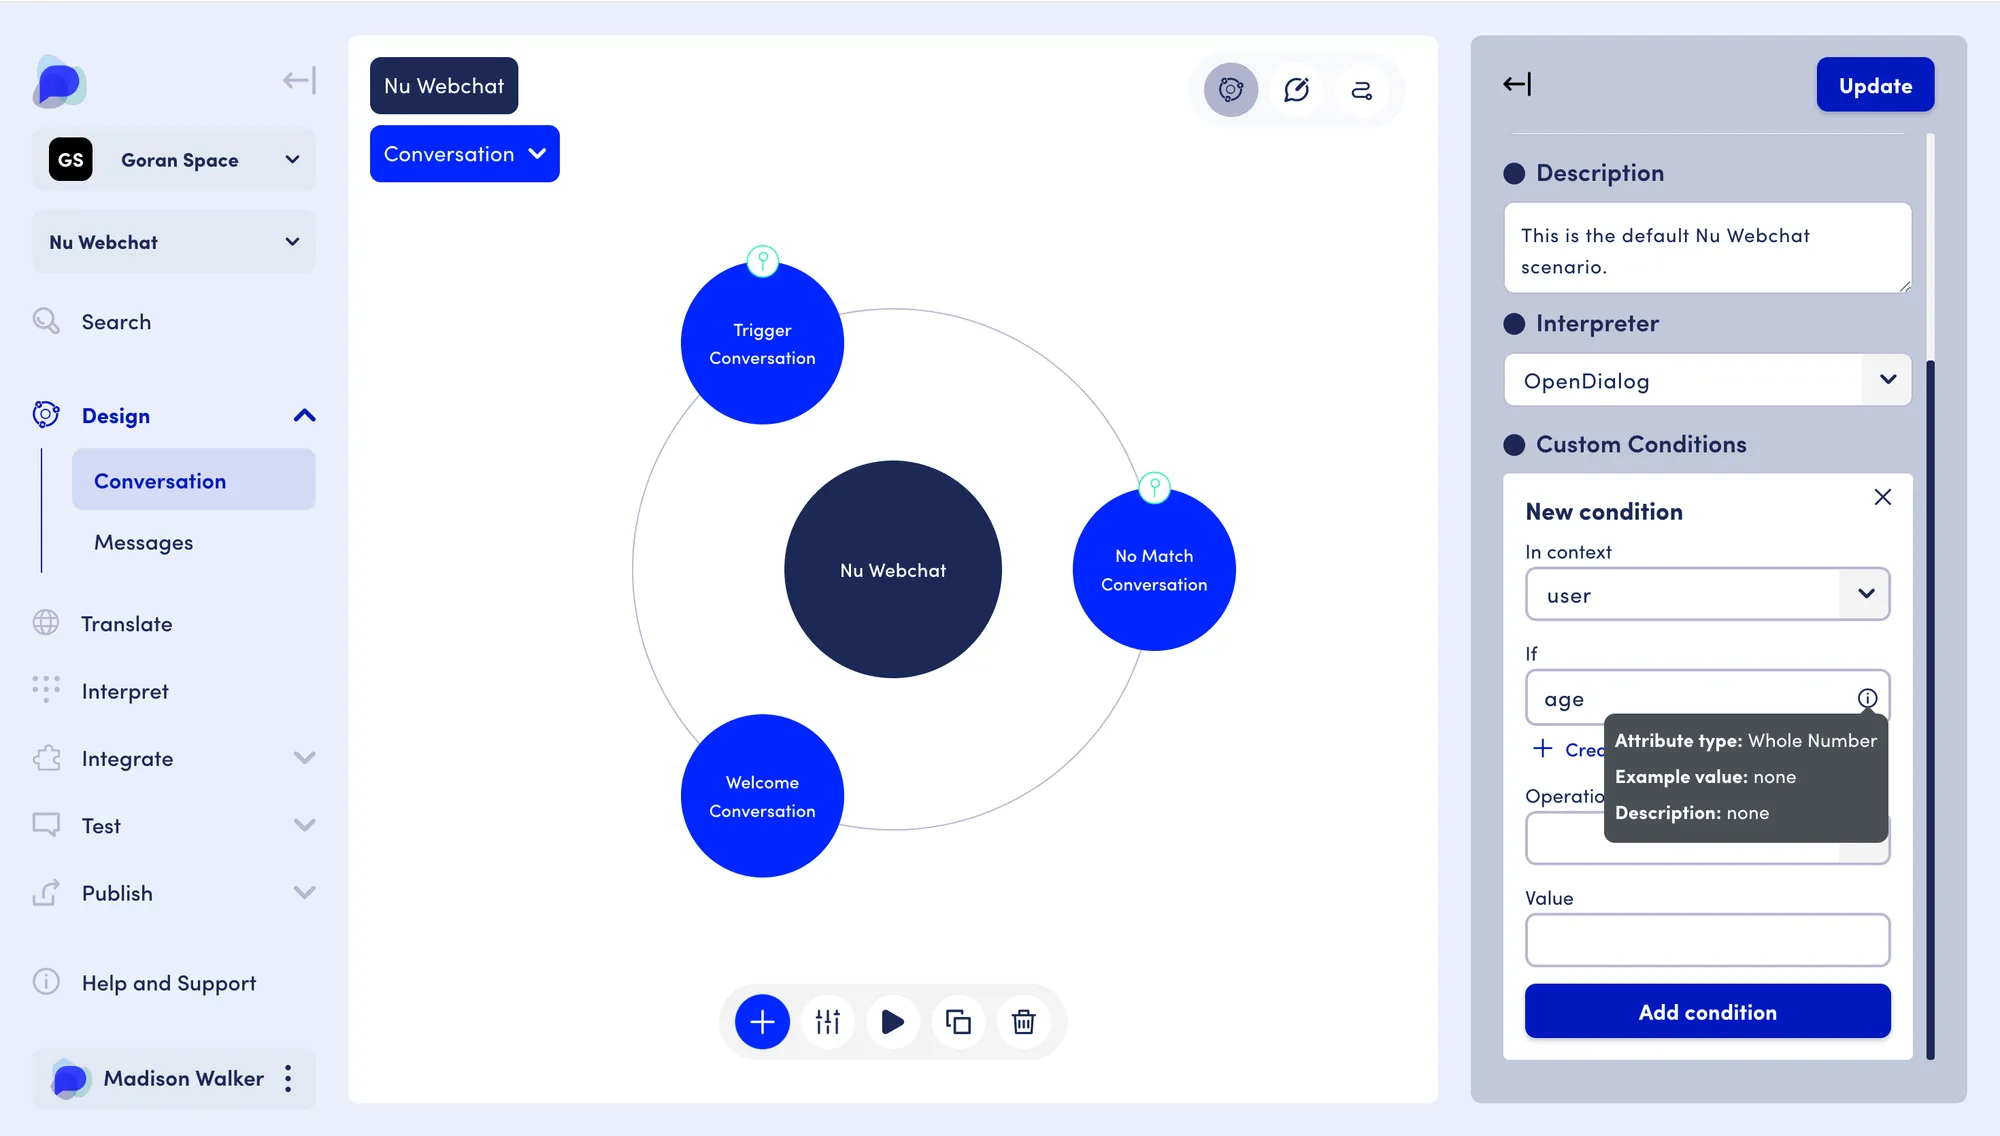2000x1136 pixels.
Task: Open Help and Support
Action: click(169, 984)
